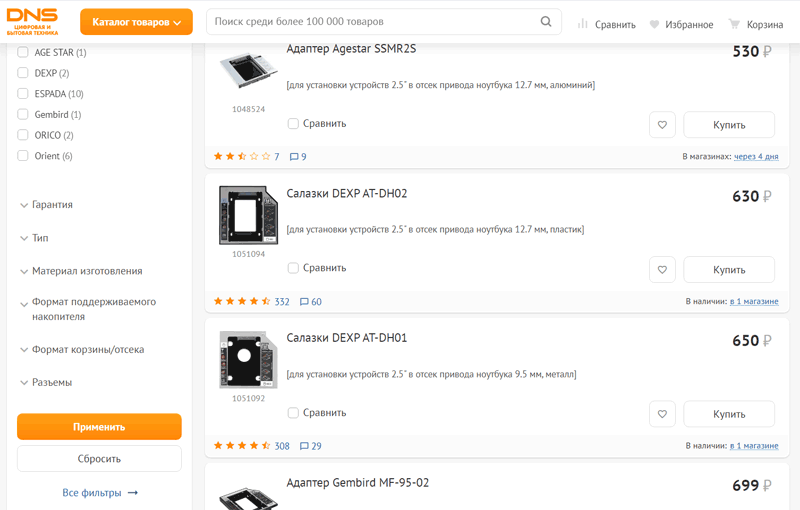800x510 pixels.
Task: Click the 630 ₽ price
Action: 752,196
